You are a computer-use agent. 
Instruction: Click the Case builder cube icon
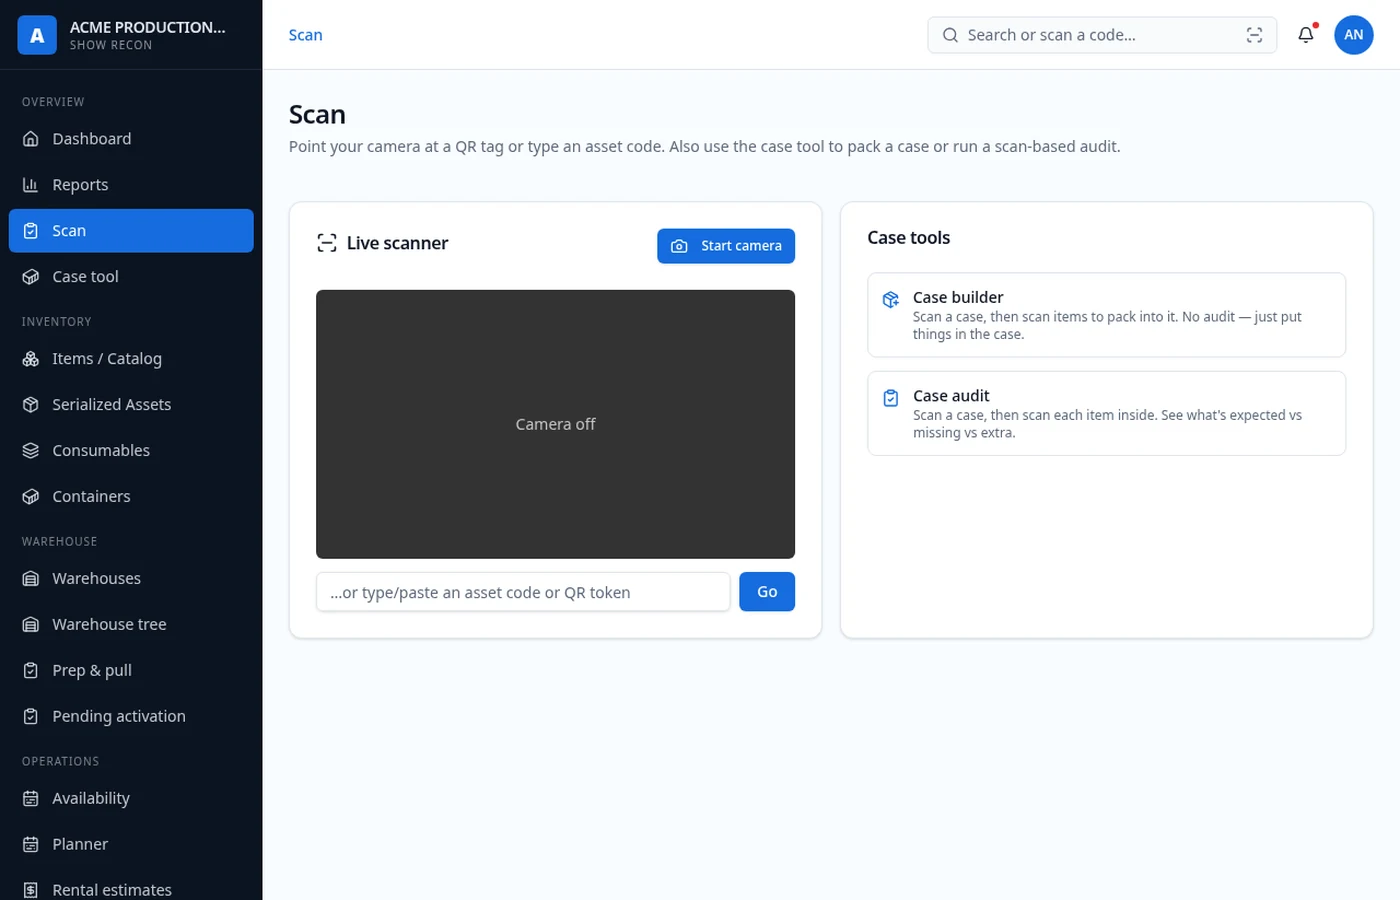(891, 299)
